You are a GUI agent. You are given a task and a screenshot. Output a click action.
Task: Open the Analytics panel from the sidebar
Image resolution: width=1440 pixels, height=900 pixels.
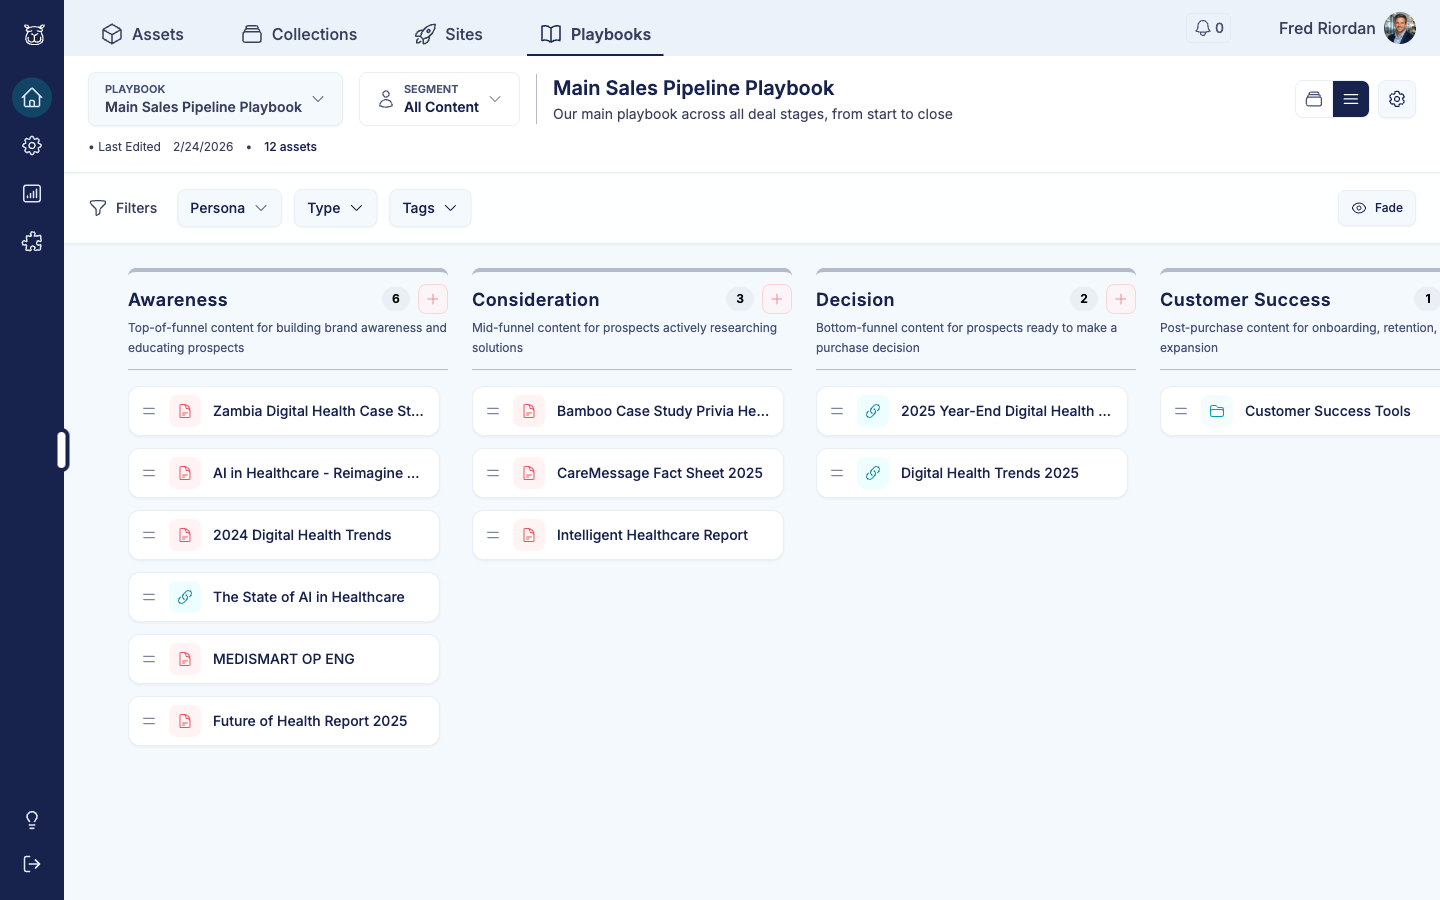coord(32,193)
